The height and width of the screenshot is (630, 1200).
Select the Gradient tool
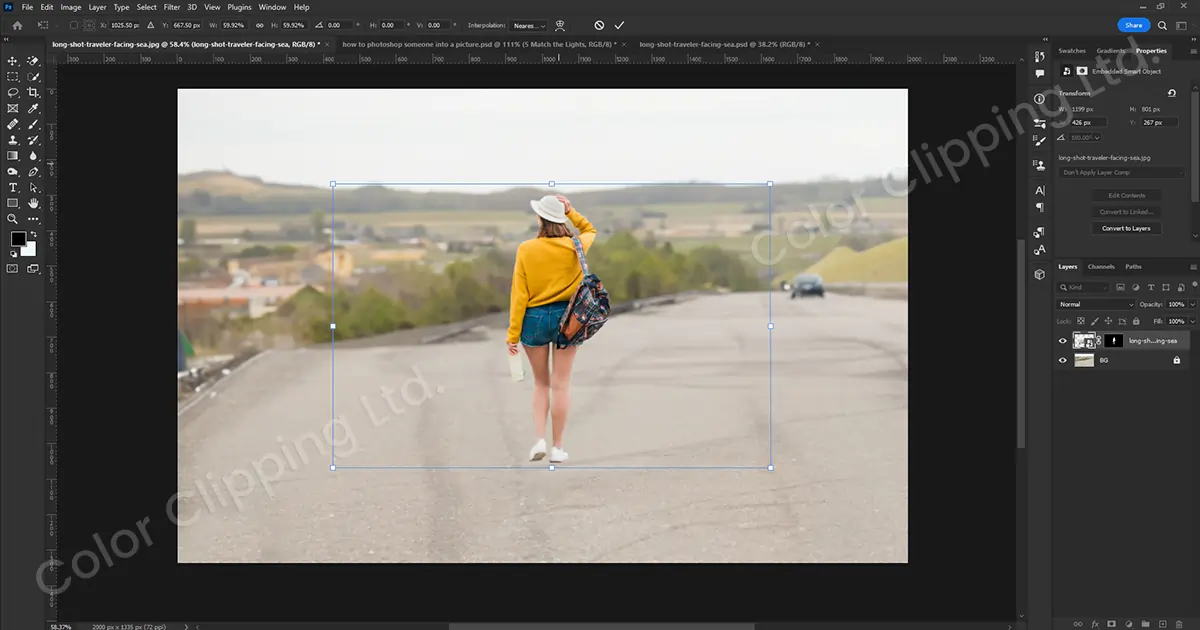[13, 155]
